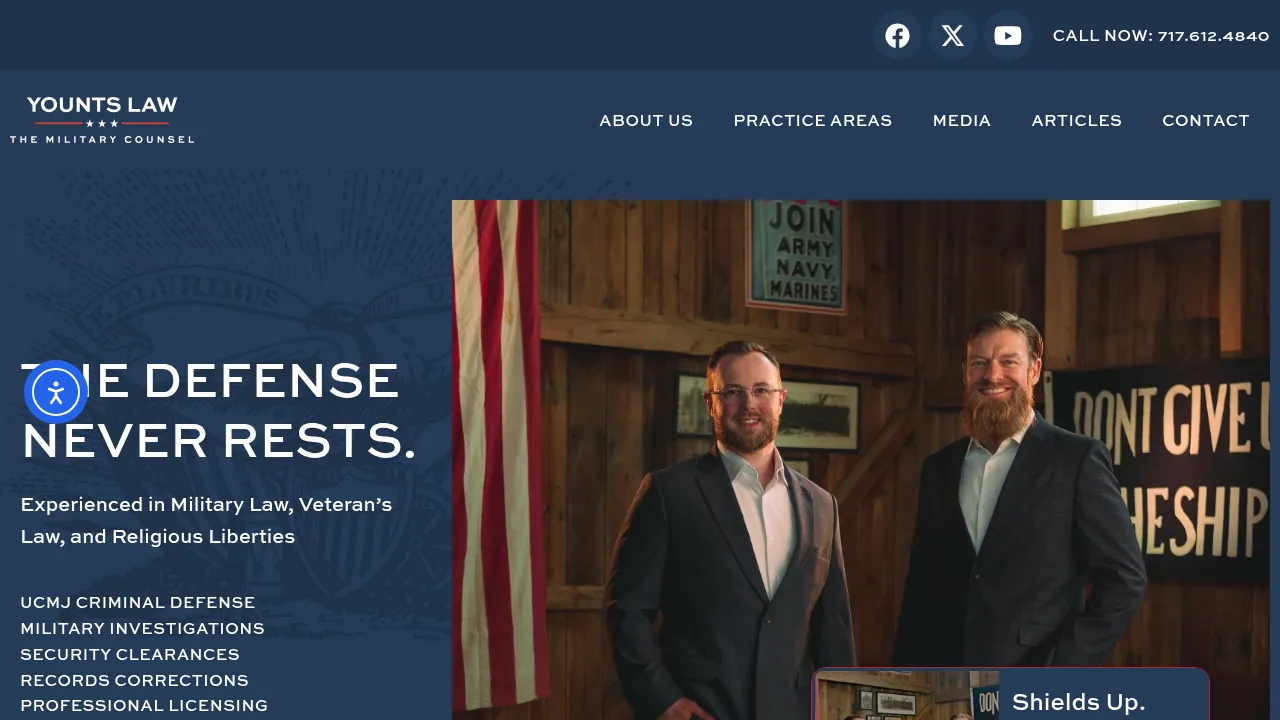Click the hero photo of two attorneys
The image size is (1280, 720).
tap(861, 440)
